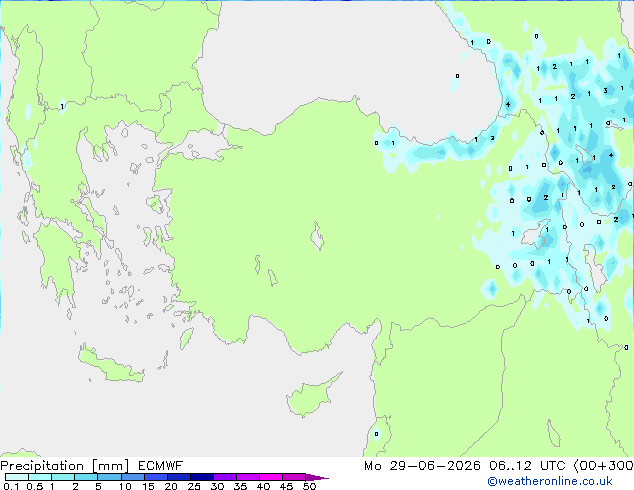Pick the 40–45 mm magenta legend swatch

271,477
